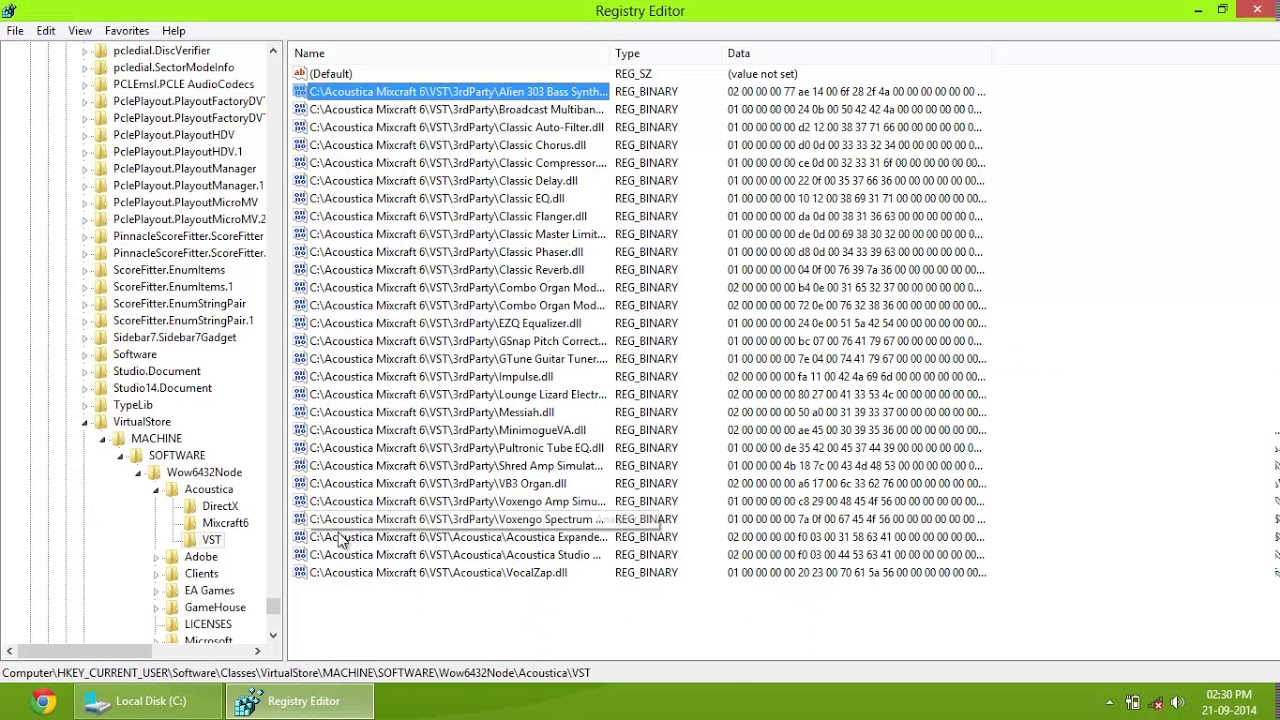Click binary icon of VocalZap.dll
The width and height of the screenshot is (1280, 720).
tap(300, 573)
